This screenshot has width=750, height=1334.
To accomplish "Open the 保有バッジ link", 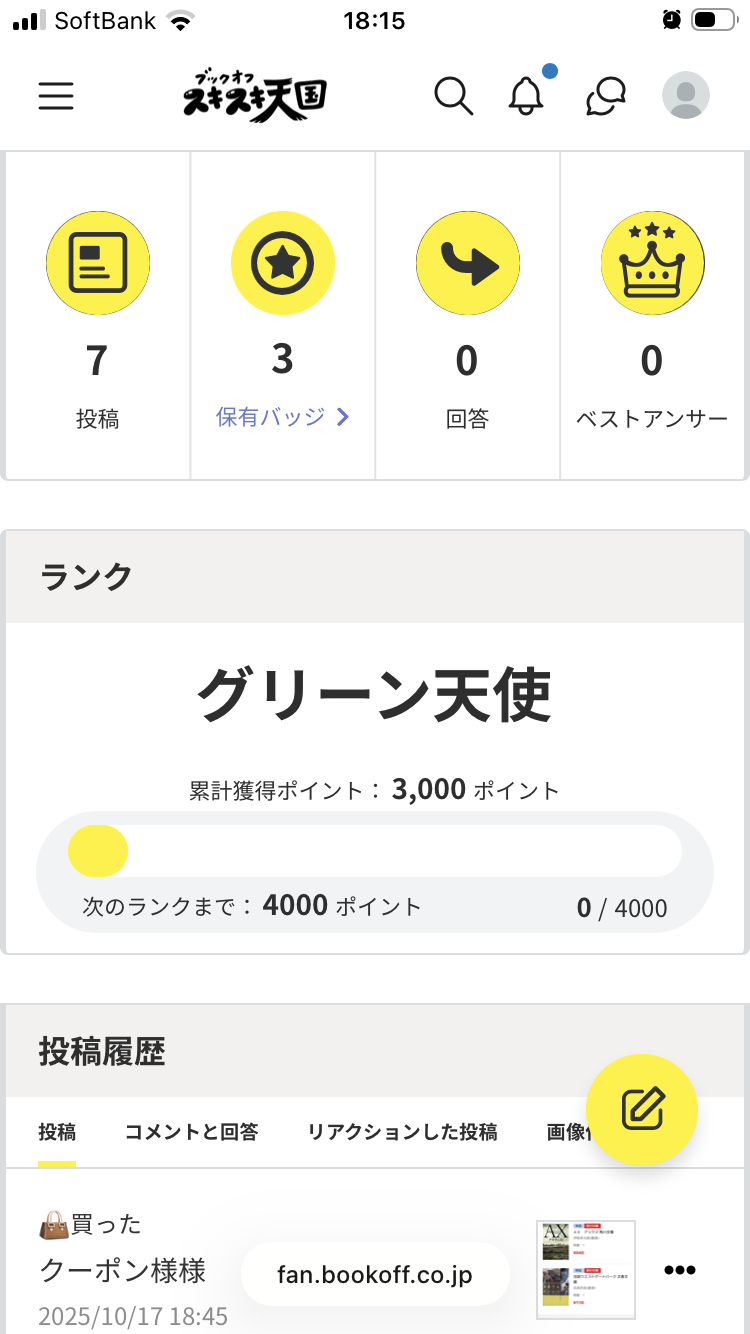I will 271,417.
